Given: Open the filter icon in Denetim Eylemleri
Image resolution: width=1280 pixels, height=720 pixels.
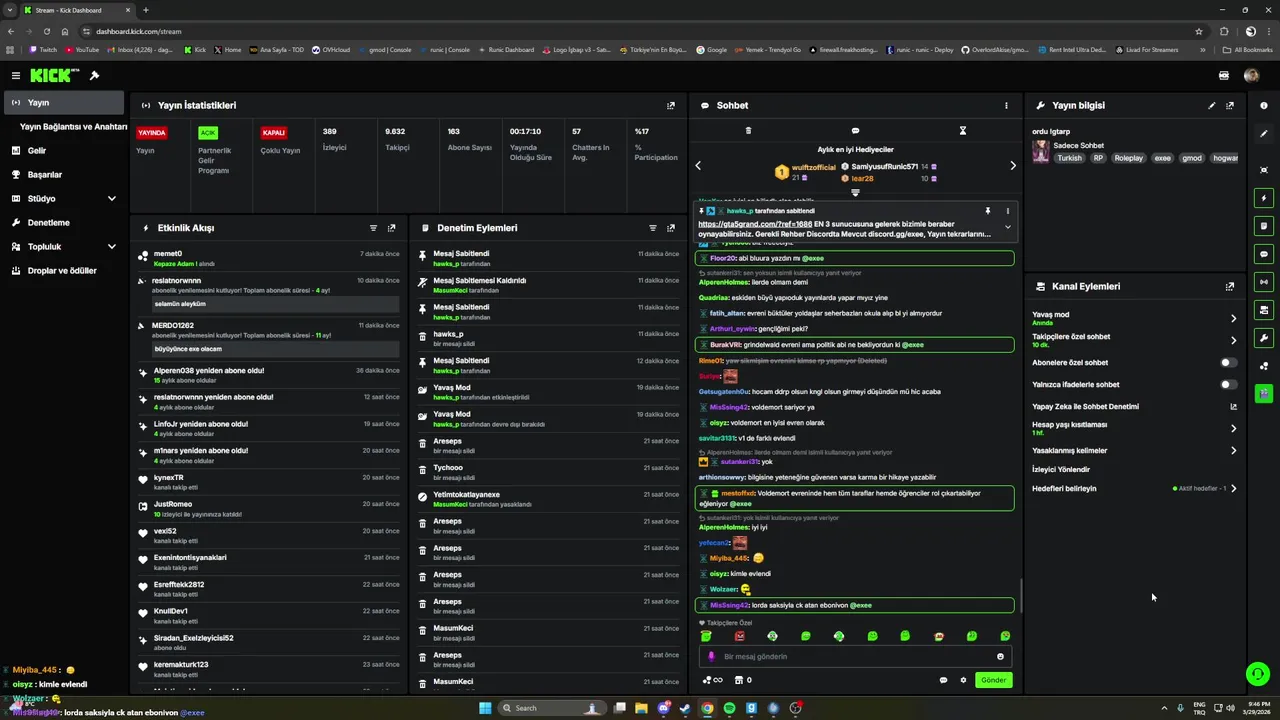Looking at the screenshot, I should [x=653, y=228].
